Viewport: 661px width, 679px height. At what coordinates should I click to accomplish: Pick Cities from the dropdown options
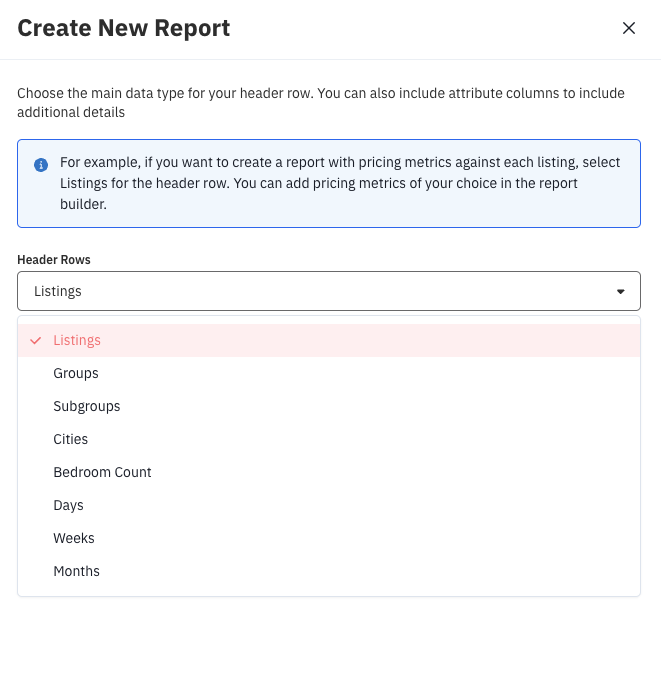[x=71, y=439]
